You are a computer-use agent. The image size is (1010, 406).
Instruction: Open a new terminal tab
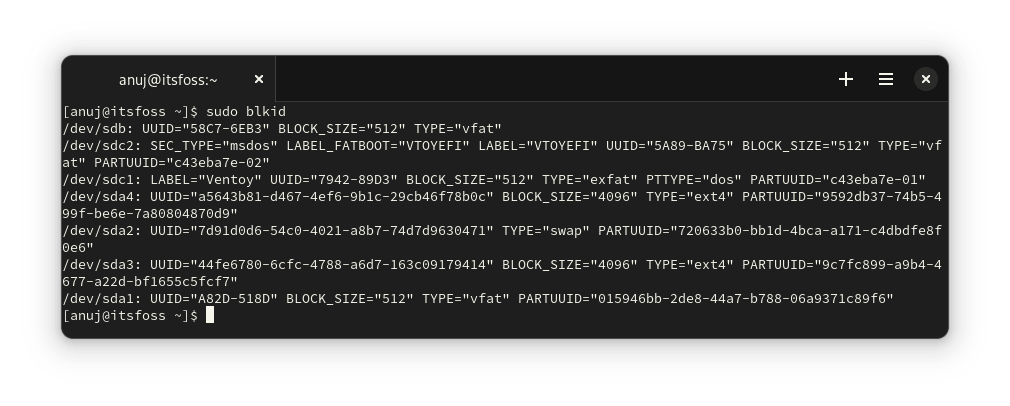(x=846, y=79)
